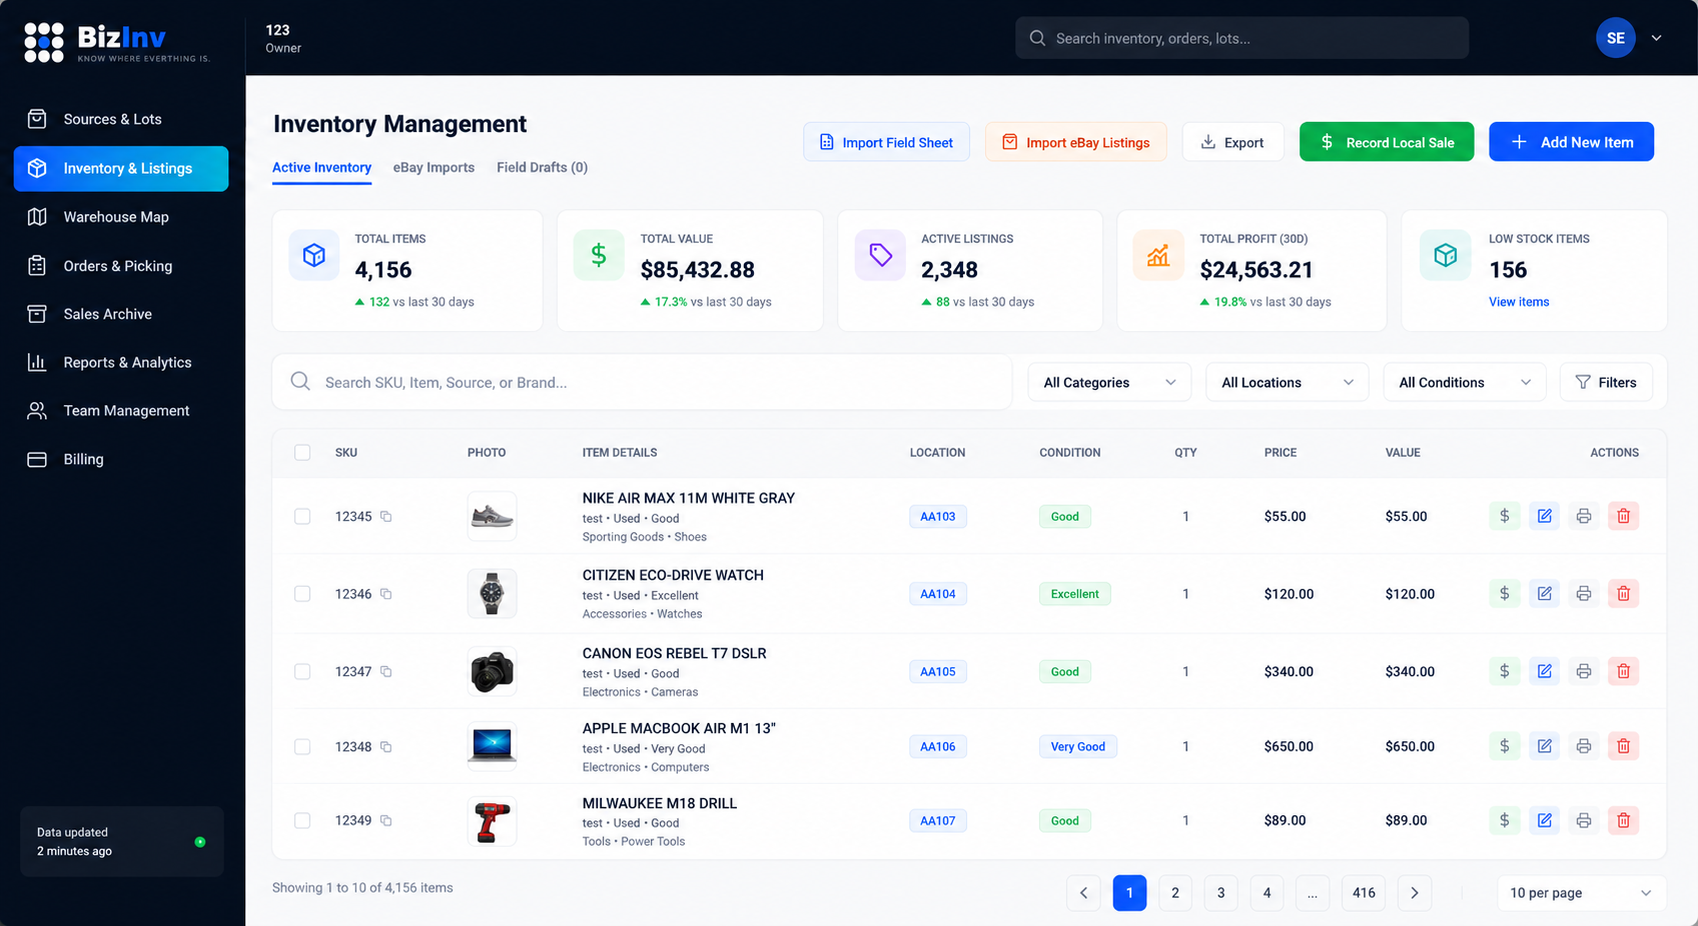The height and width of the screenshot is (926, 1698).
Task: Edit the Milwaukee M18 Drill item
Action: point(1544,820)
